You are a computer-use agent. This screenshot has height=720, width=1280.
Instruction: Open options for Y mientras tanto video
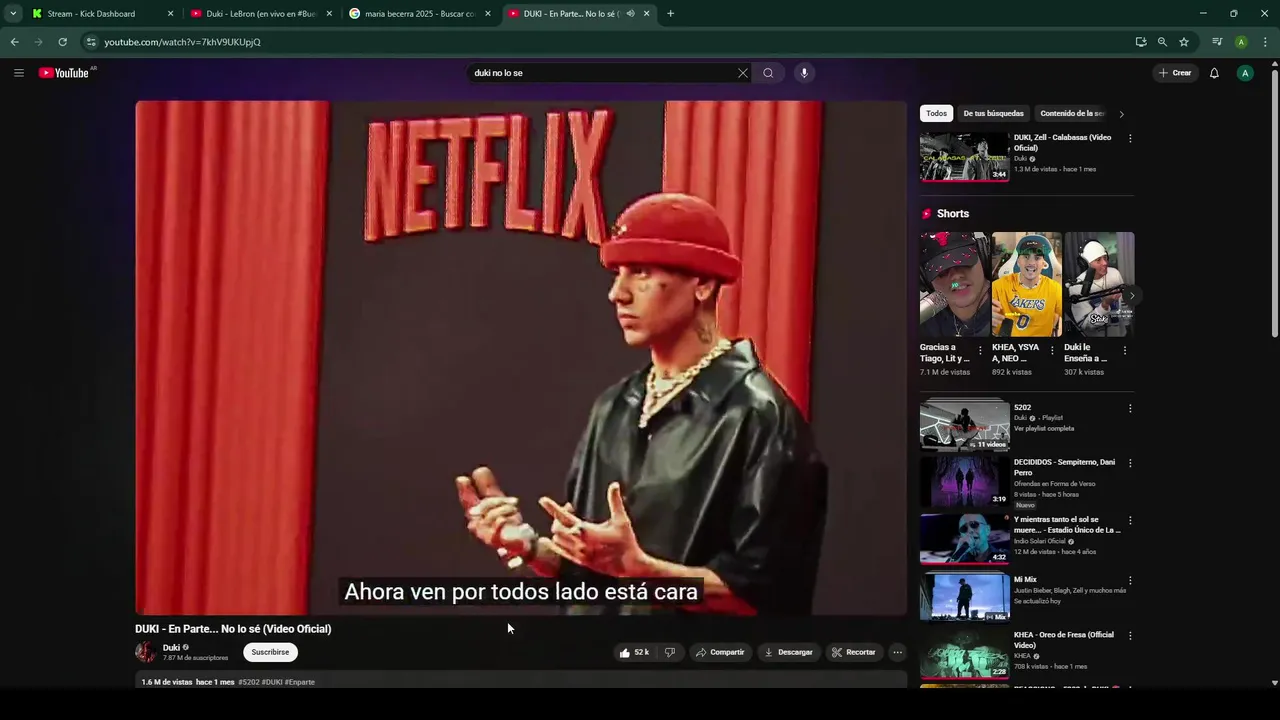pyautogui.click(x=1130, y=520)
